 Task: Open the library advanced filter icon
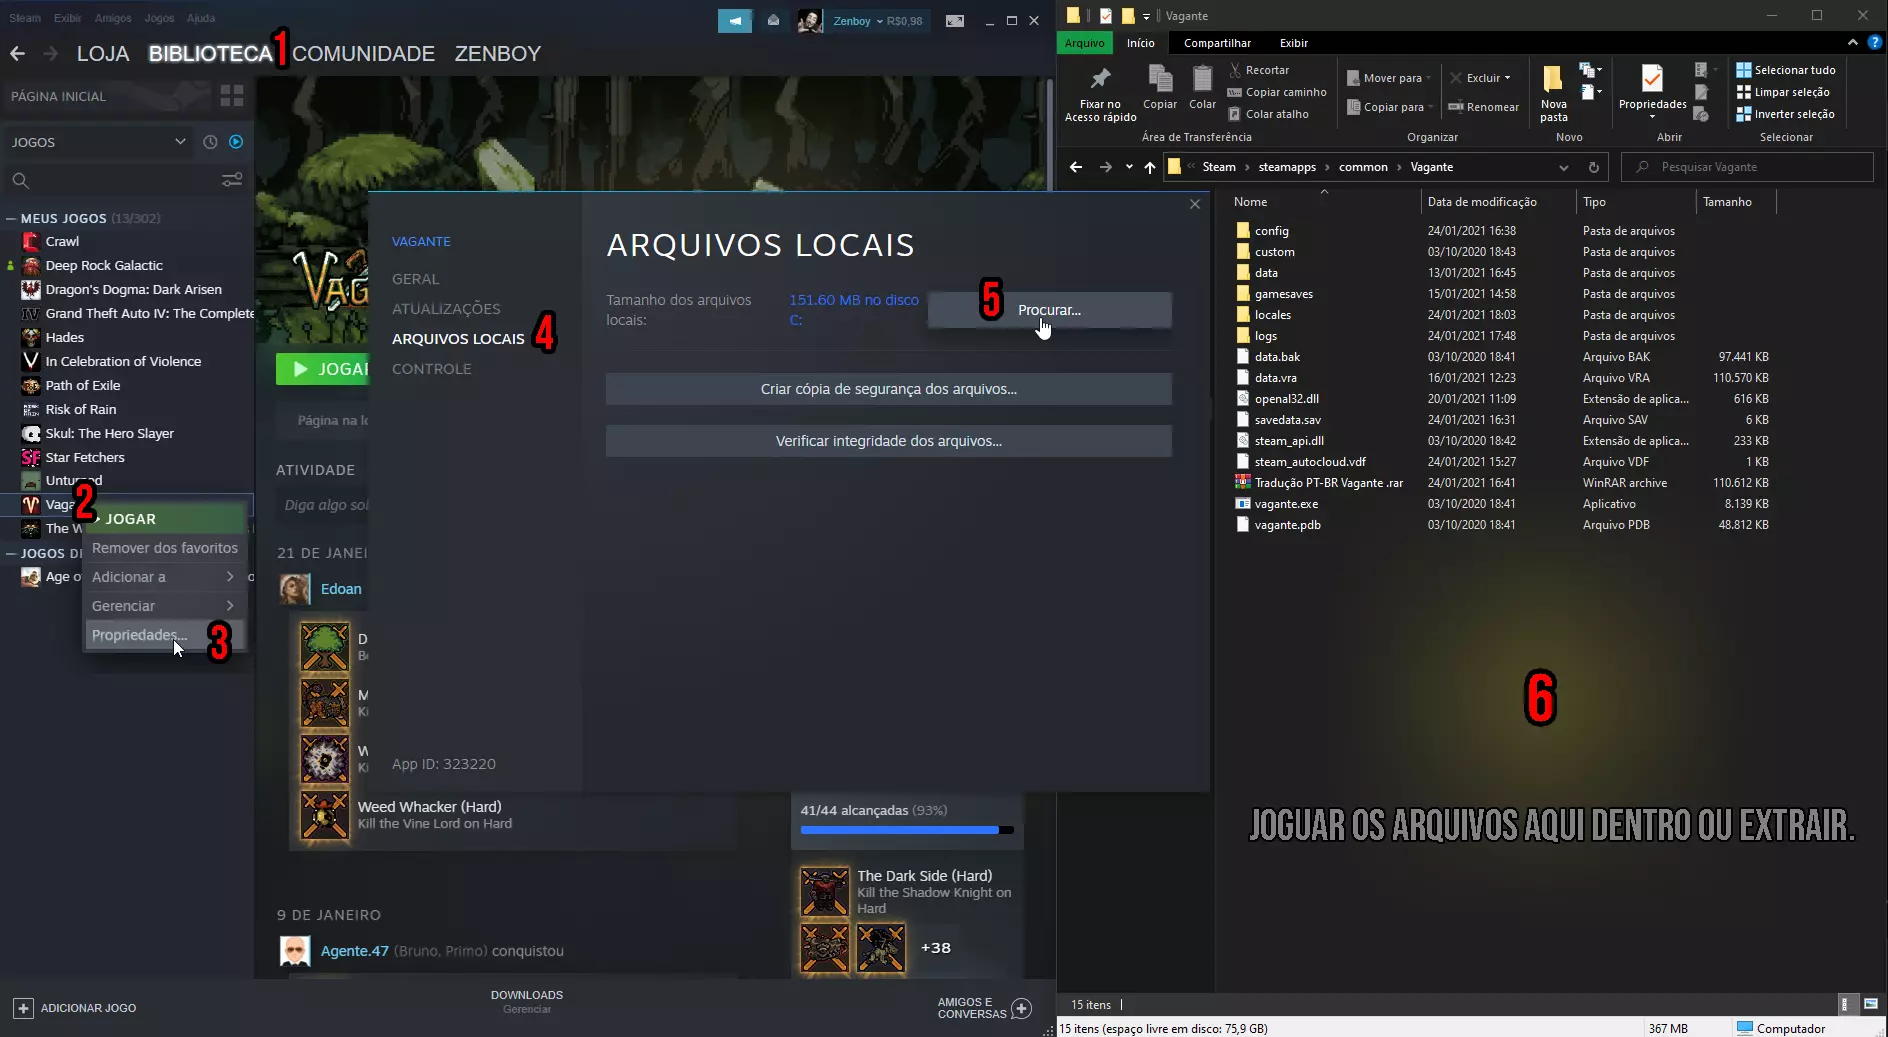coord(232,181)
